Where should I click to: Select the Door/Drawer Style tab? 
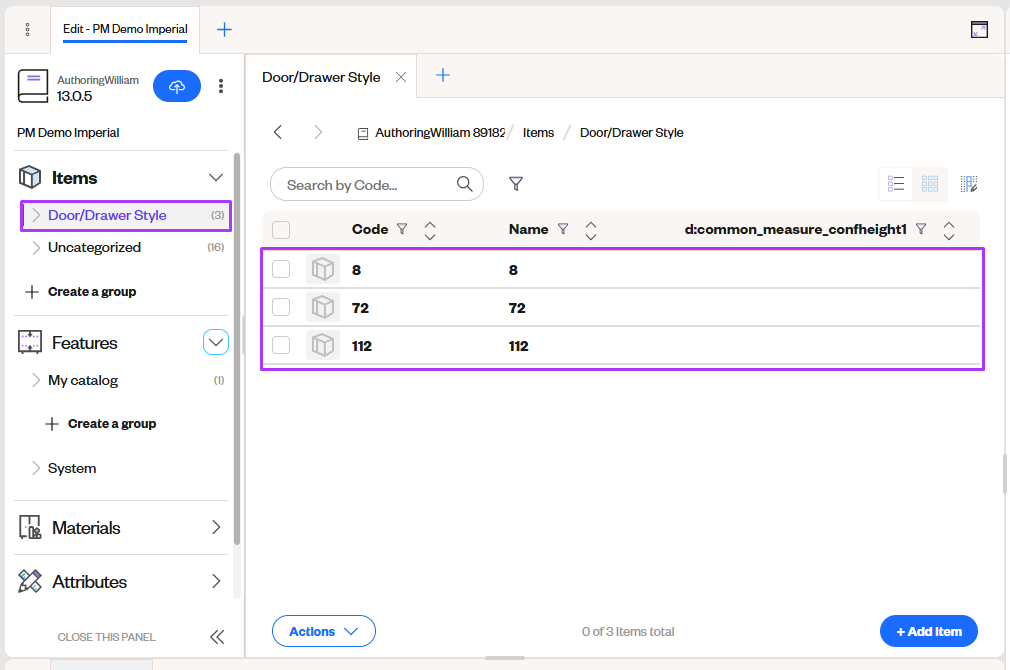pos(321,77)
